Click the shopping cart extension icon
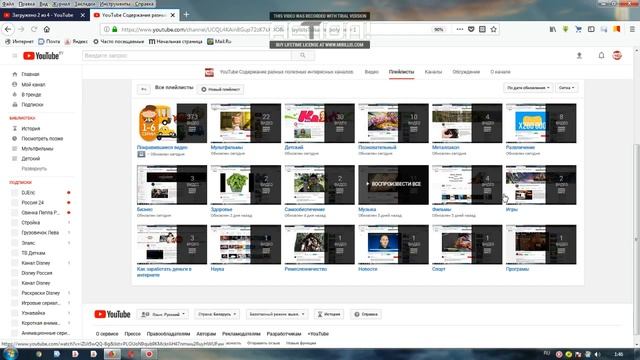Screen dimensions: 640x360 pyautogui.click(x=578, y=29)
